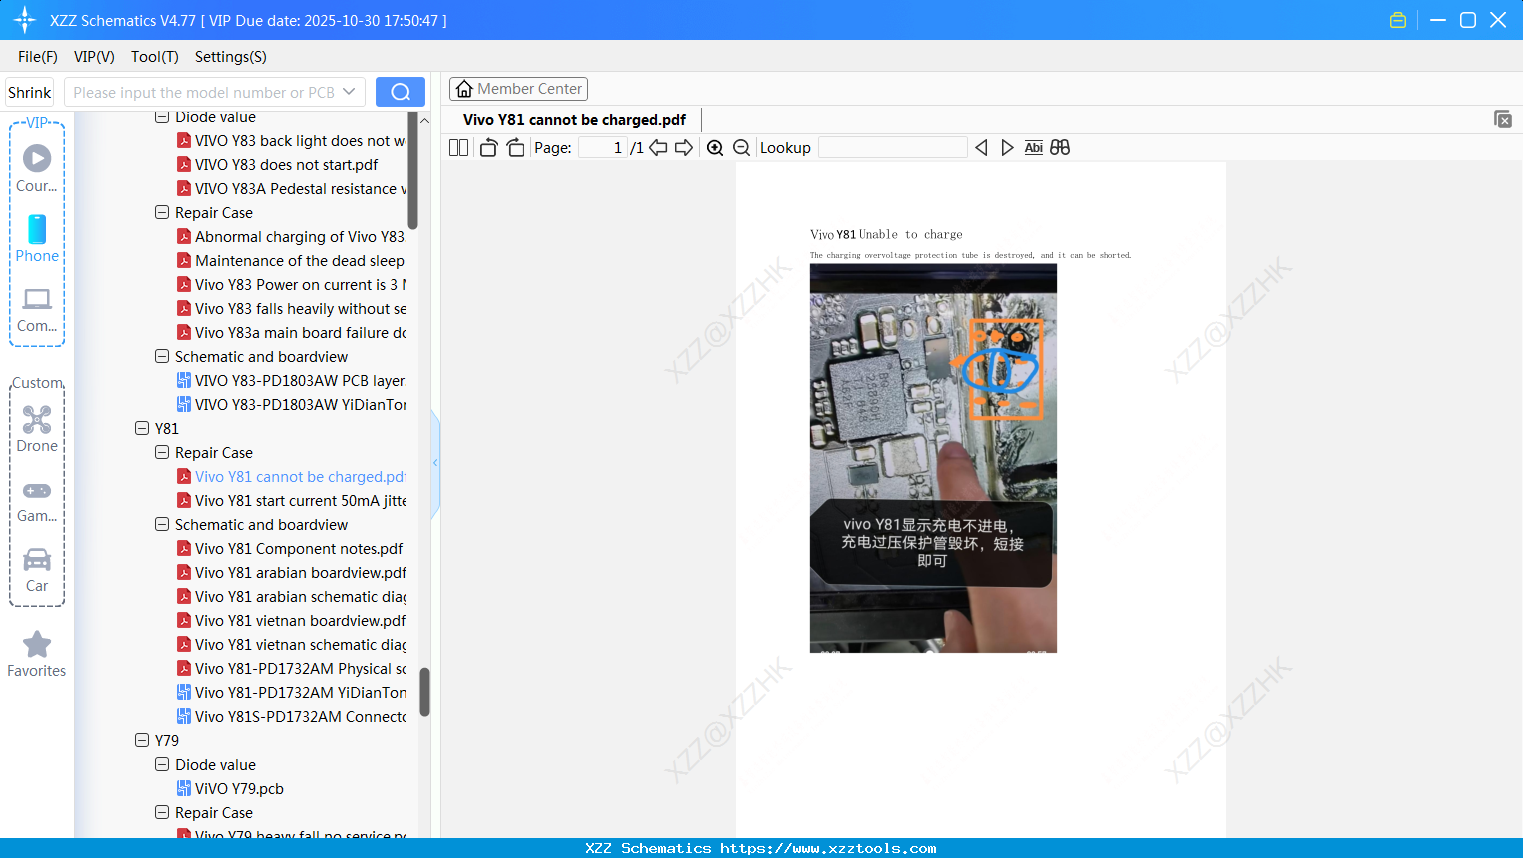
Task: Click the Abi text tool icon
Action: point(1034,148)
